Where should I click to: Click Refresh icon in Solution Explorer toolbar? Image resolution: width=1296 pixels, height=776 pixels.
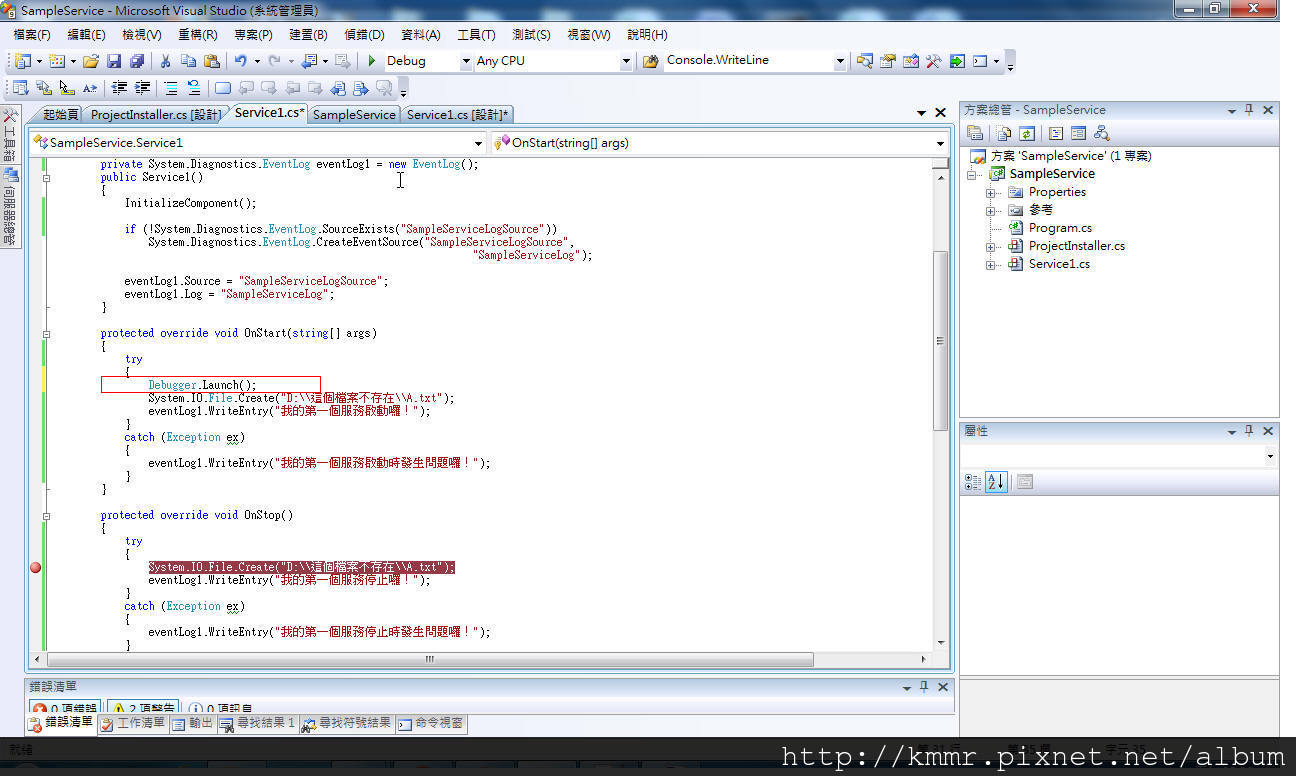[x=1027, y=133]
